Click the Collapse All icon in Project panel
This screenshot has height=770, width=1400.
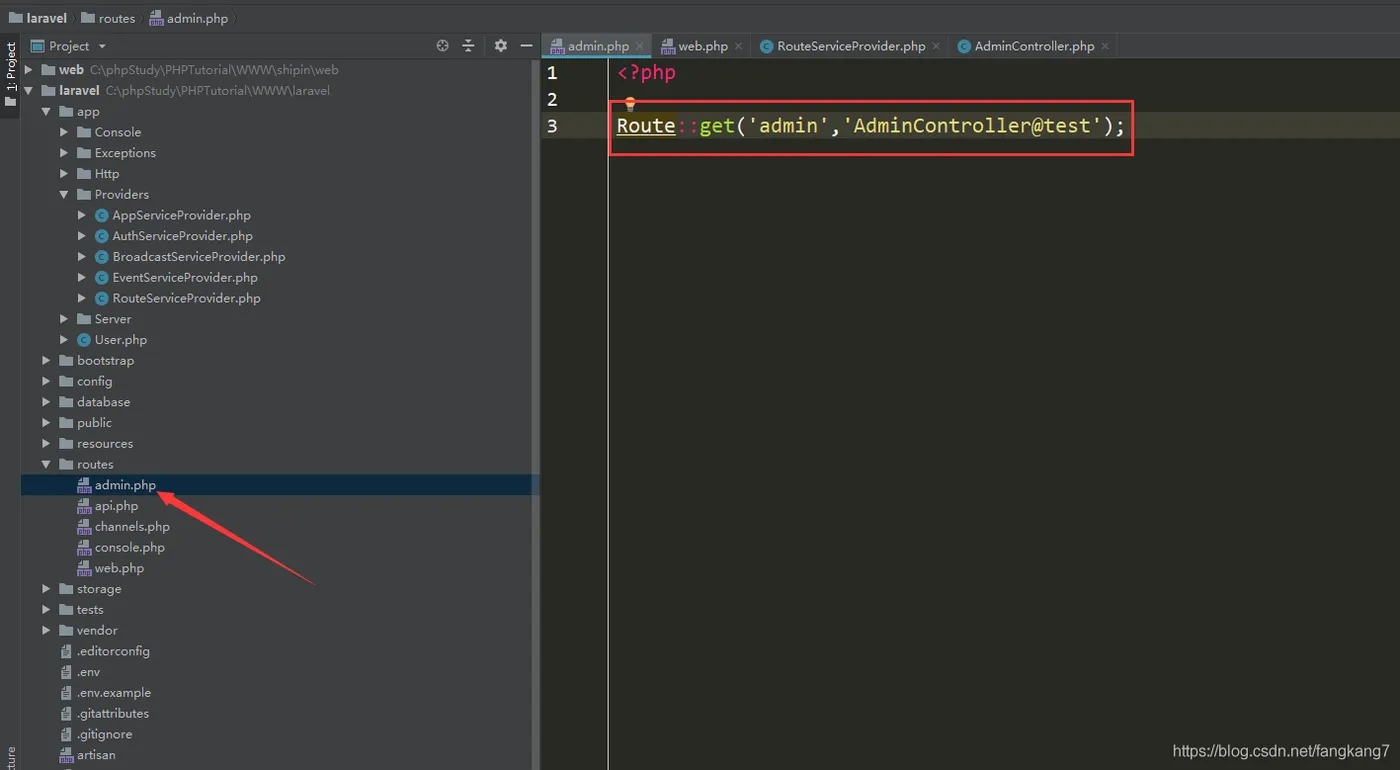click(468, 46)
